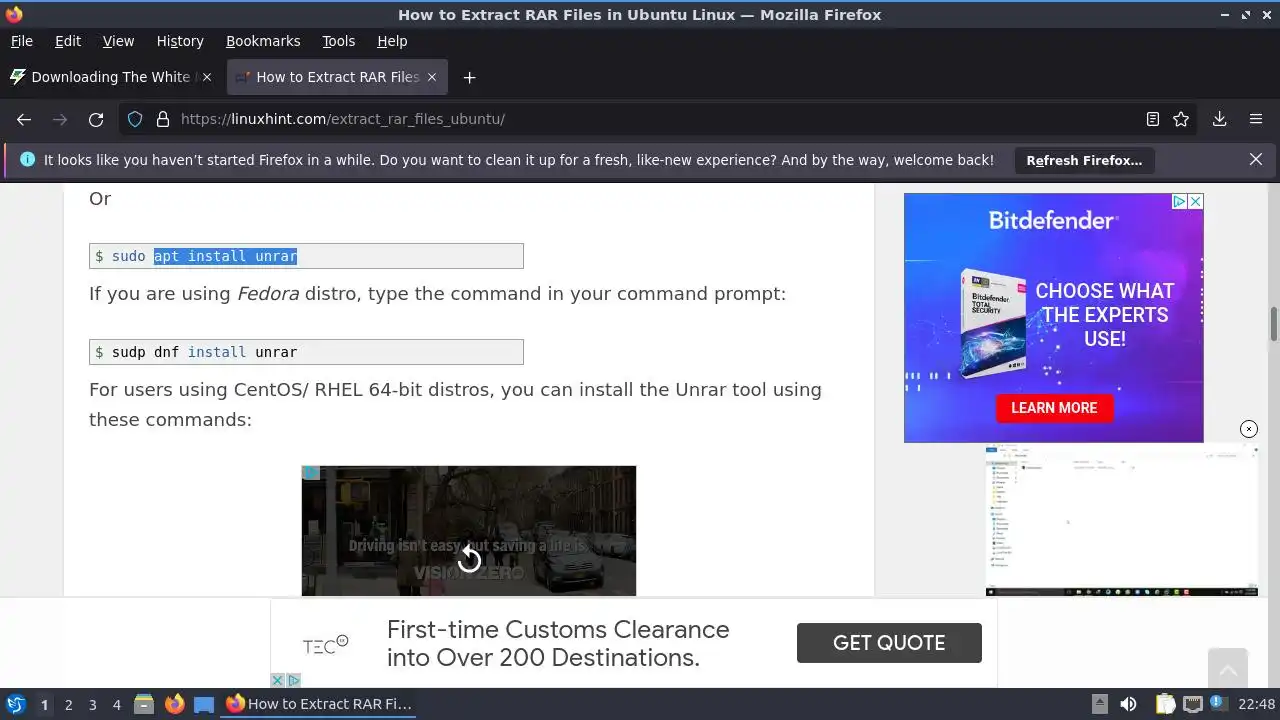Bookmark this page with the star
The width and height of the screenshot is (1280, 720).
coord(1181,119)
